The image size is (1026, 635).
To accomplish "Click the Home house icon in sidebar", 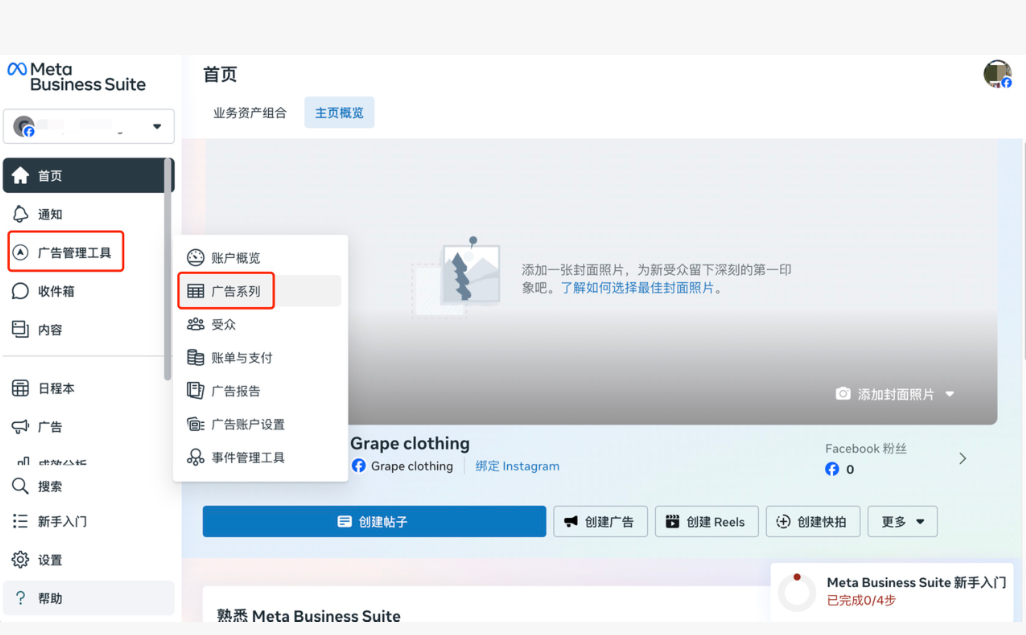I will (x=20, y=176).
